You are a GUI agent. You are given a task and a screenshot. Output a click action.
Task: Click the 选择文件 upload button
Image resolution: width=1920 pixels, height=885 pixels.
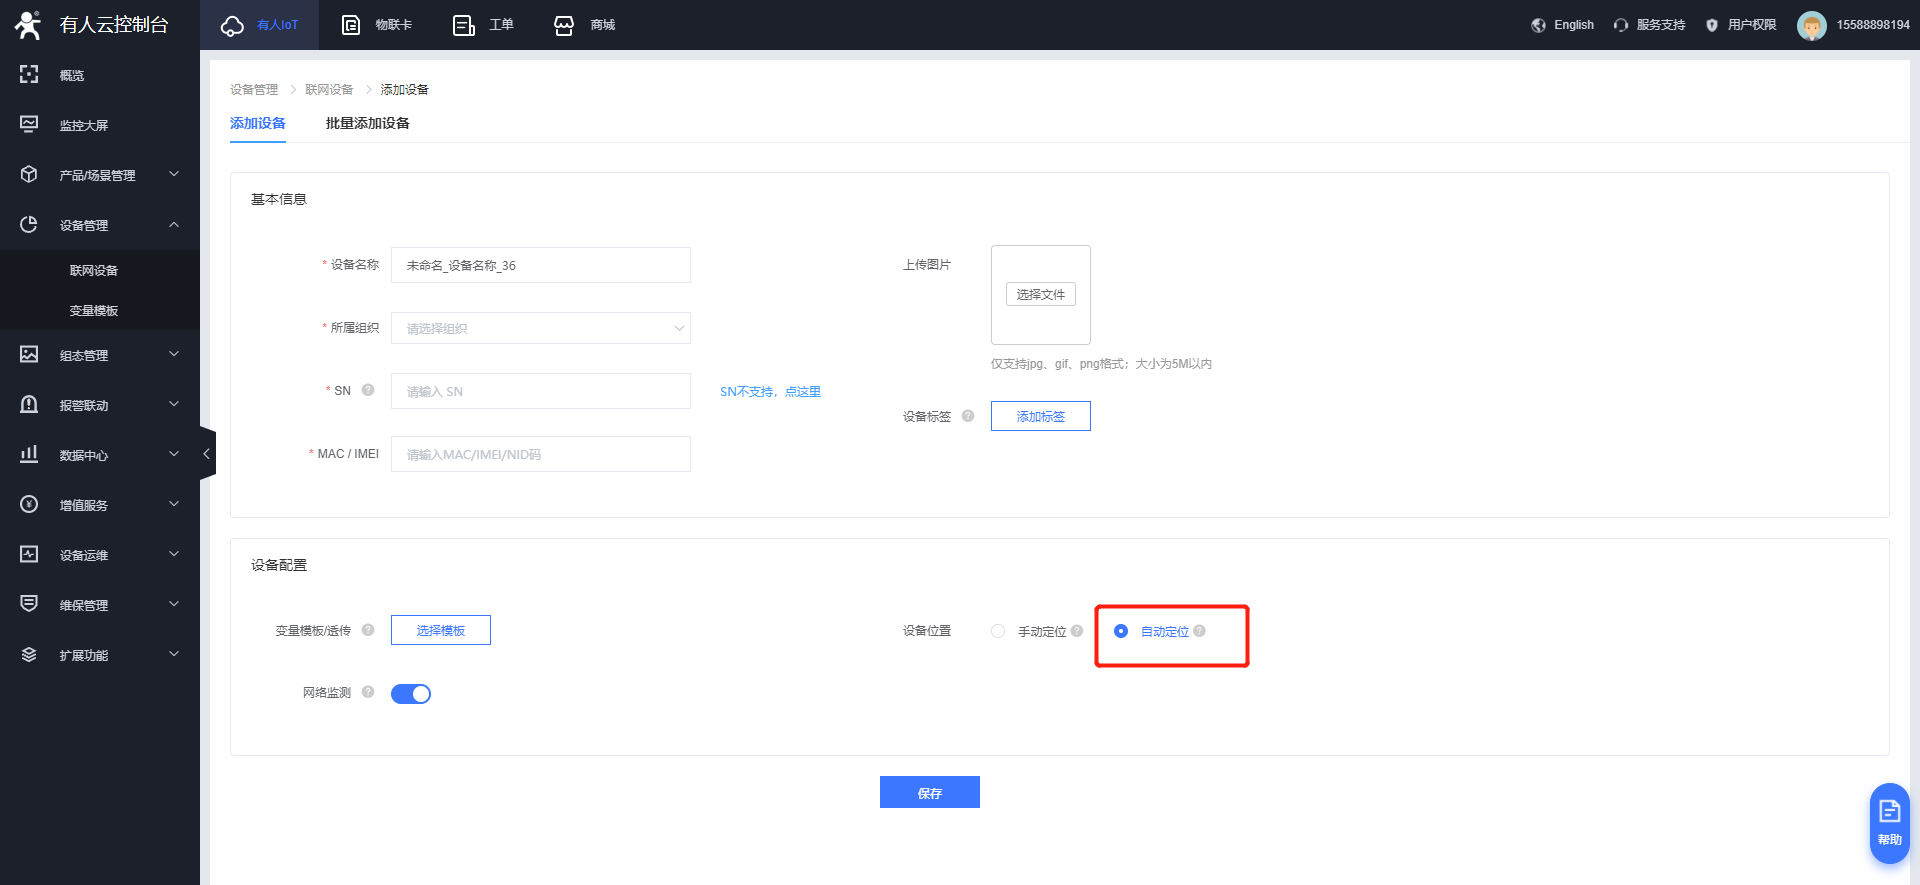coord(1041,294)
